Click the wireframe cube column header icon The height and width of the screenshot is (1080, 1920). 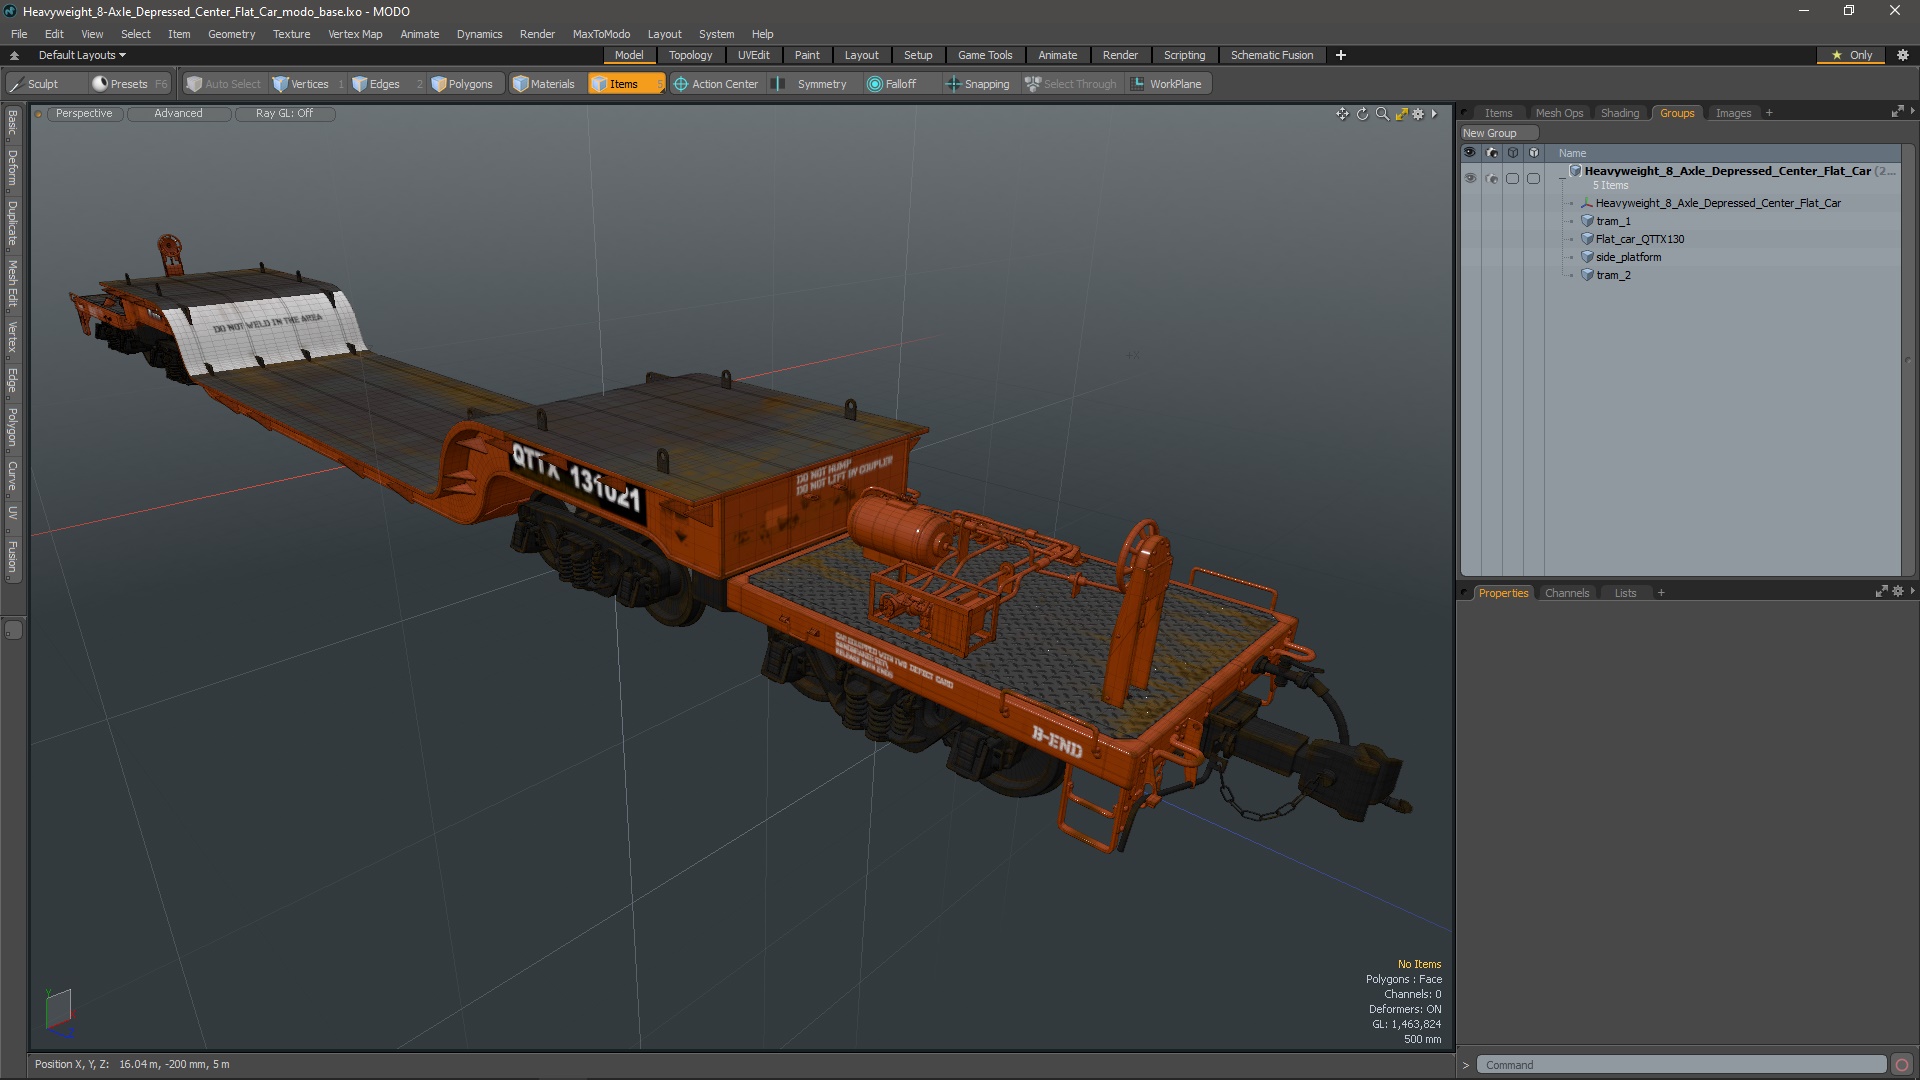tap(1512, 153)
